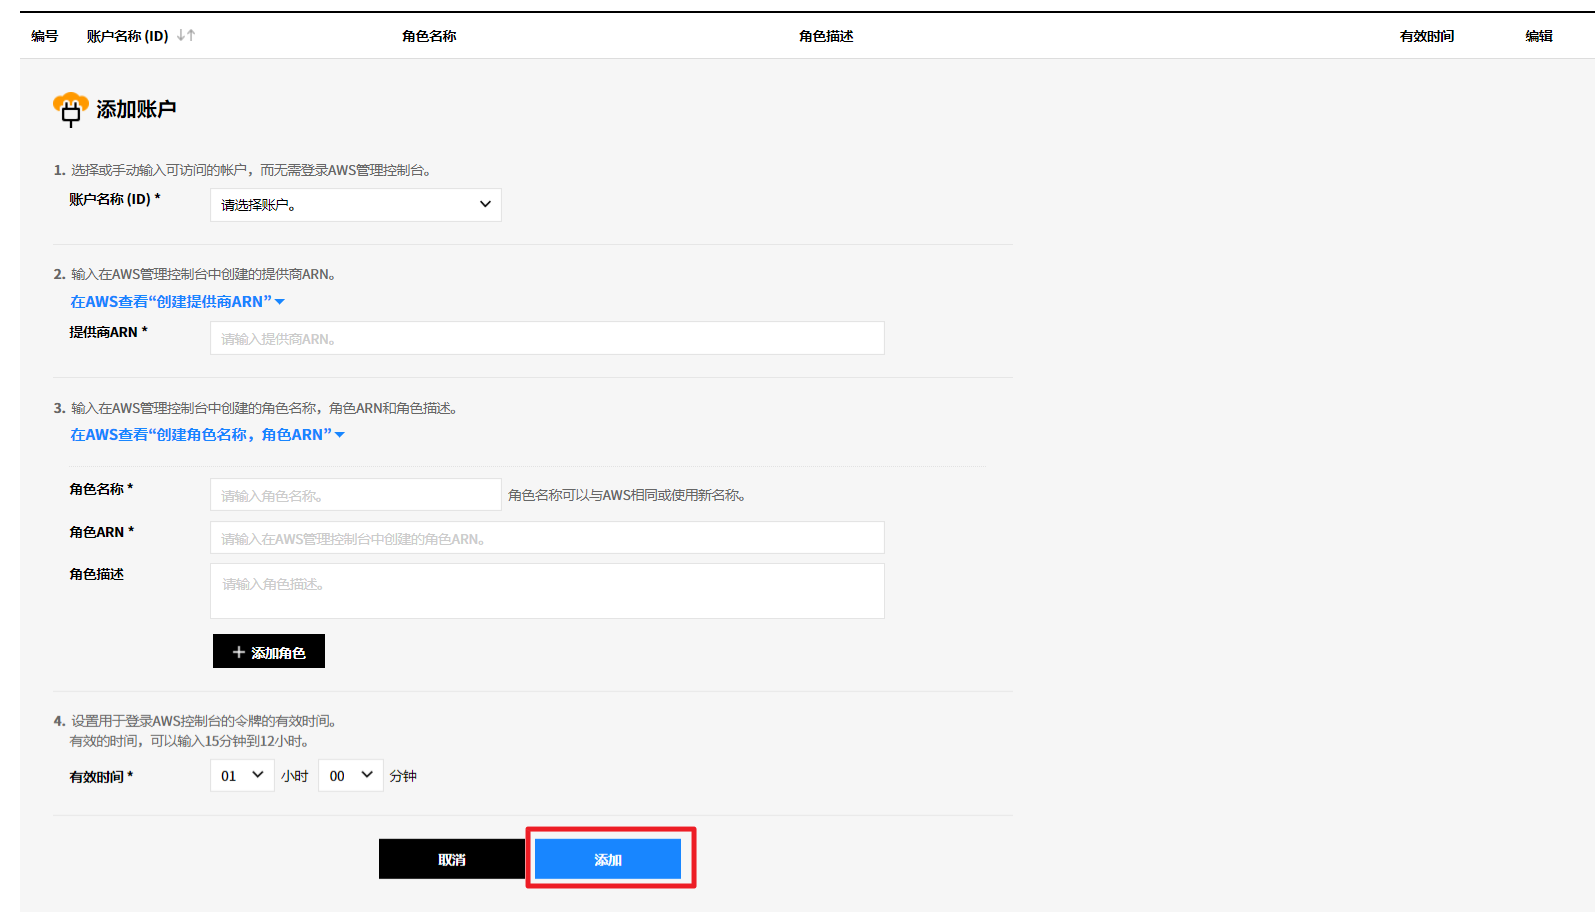Click the 角色名称 column header
Viewport: 1596px width, 912px height.
click(429, 36)
